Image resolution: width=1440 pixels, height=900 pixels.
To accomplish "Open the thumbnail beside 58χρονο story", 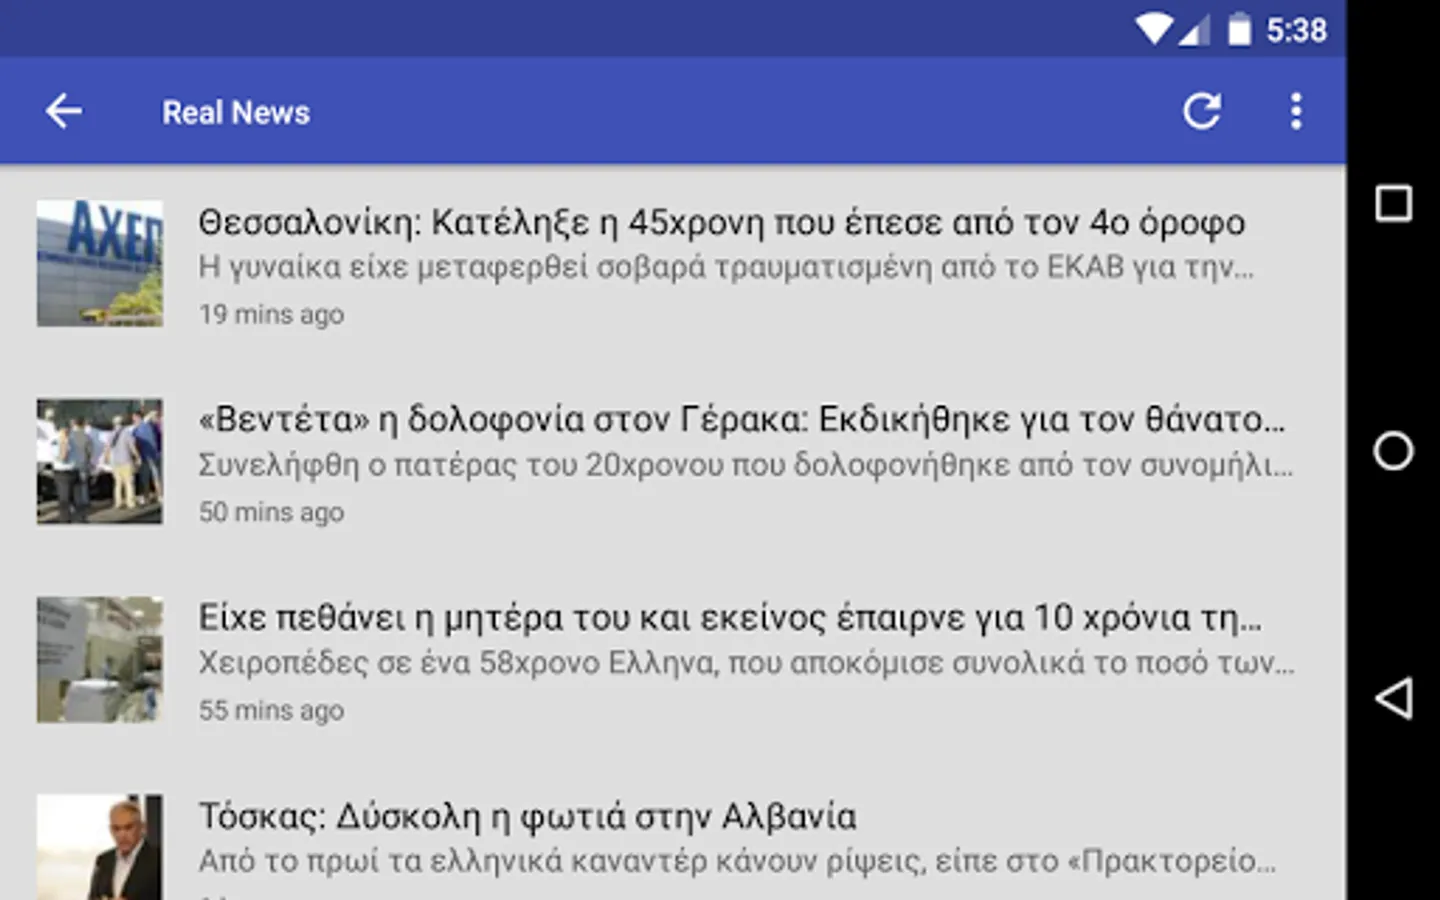I will click(100, 659).
